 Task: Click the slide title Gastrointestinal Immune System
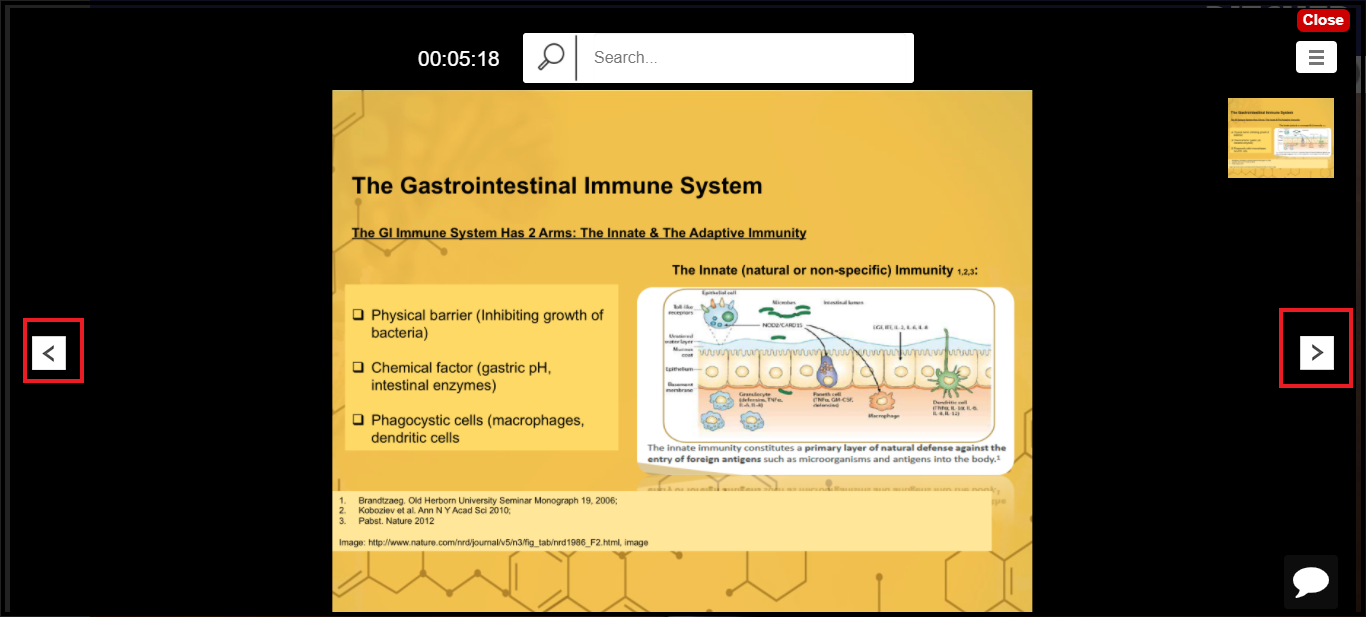coord(556,186)
